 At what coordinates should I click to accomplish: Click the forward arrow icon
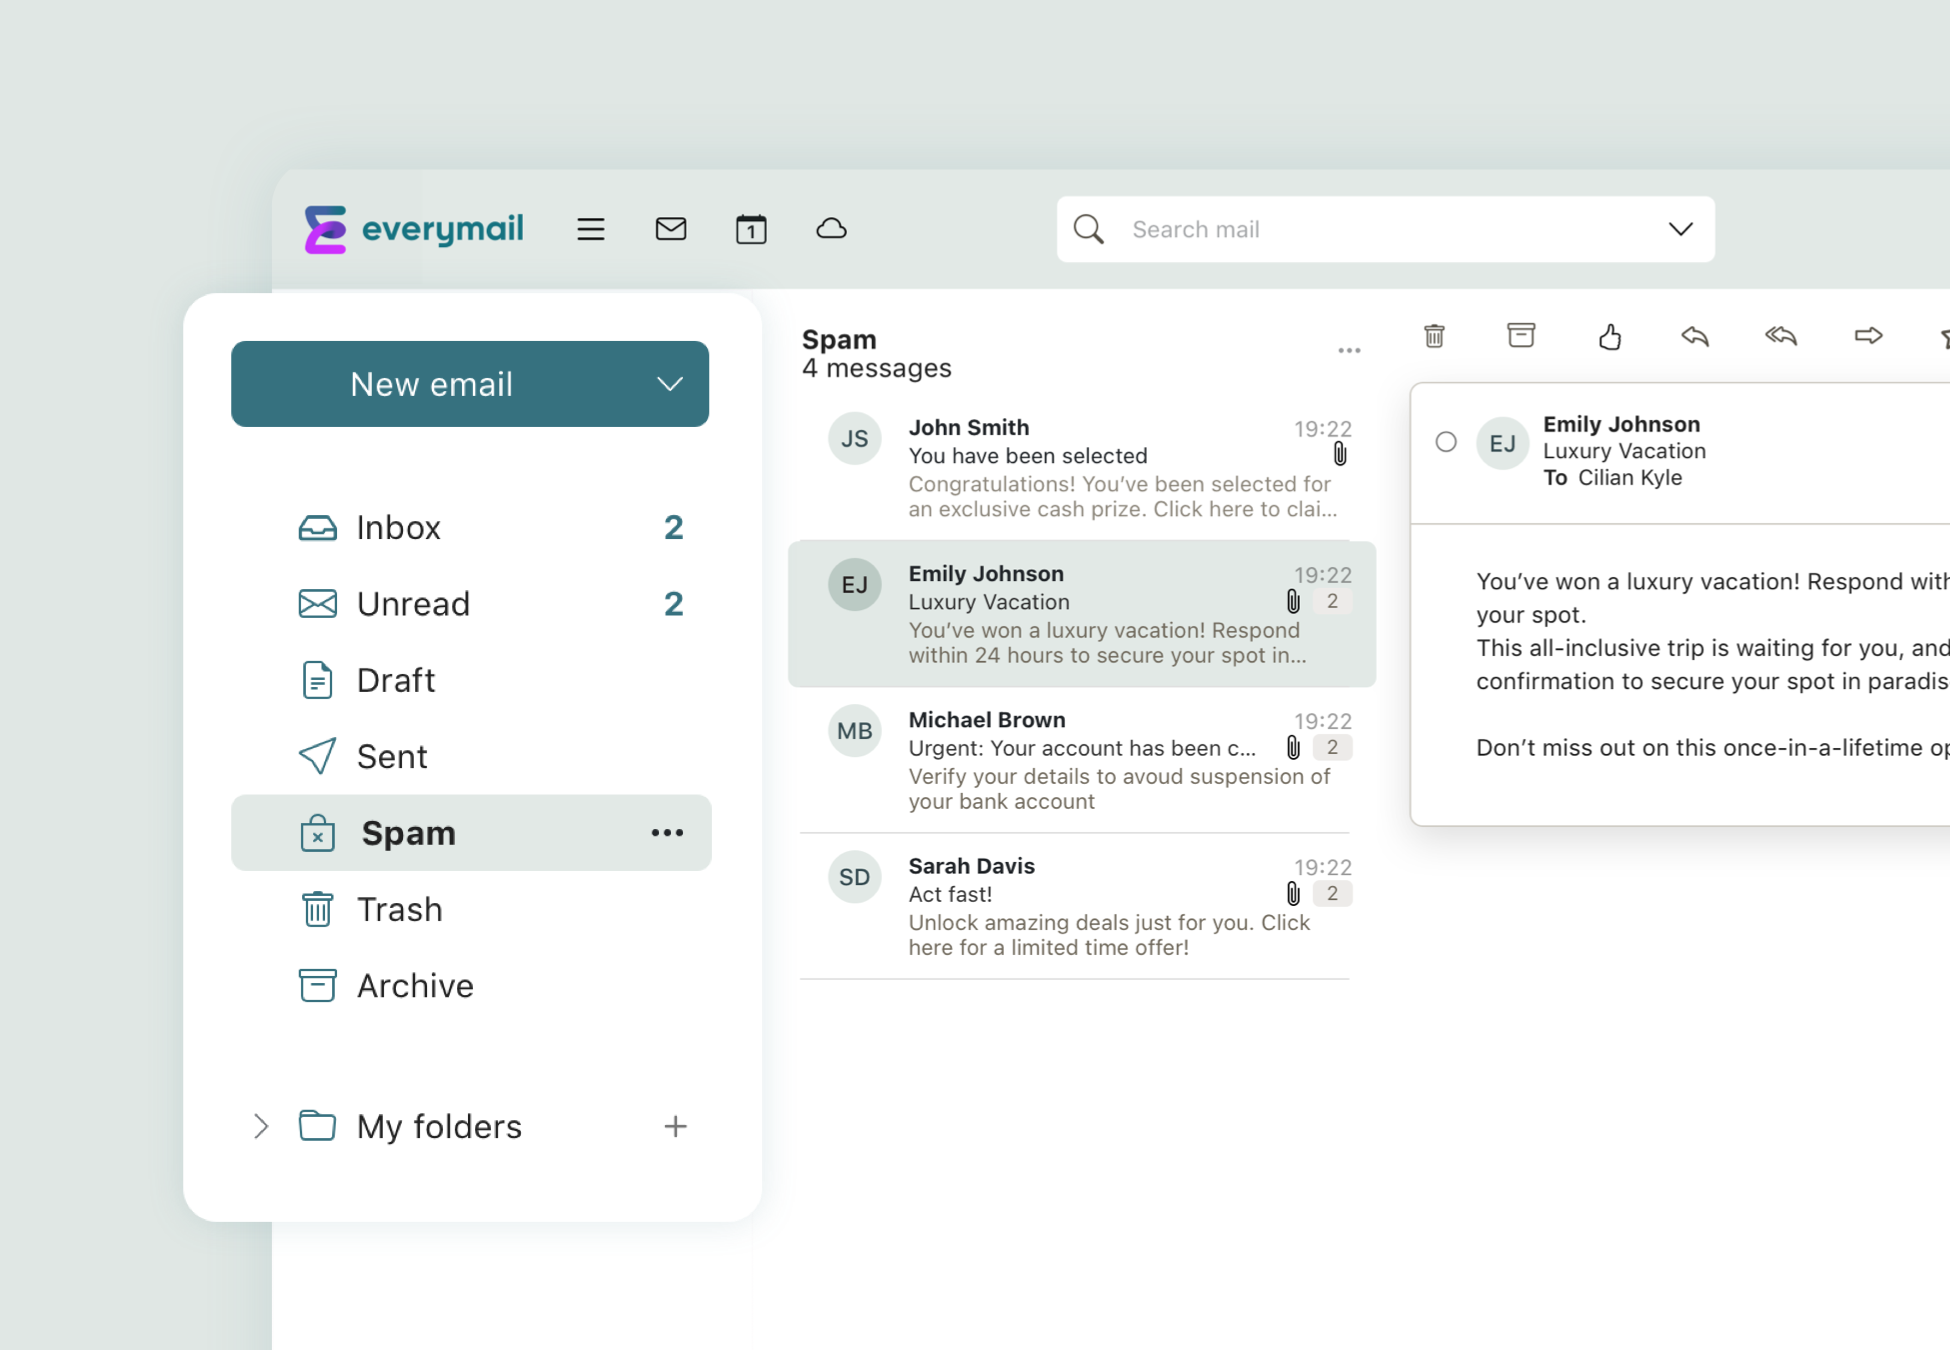tap(1868, 336)
